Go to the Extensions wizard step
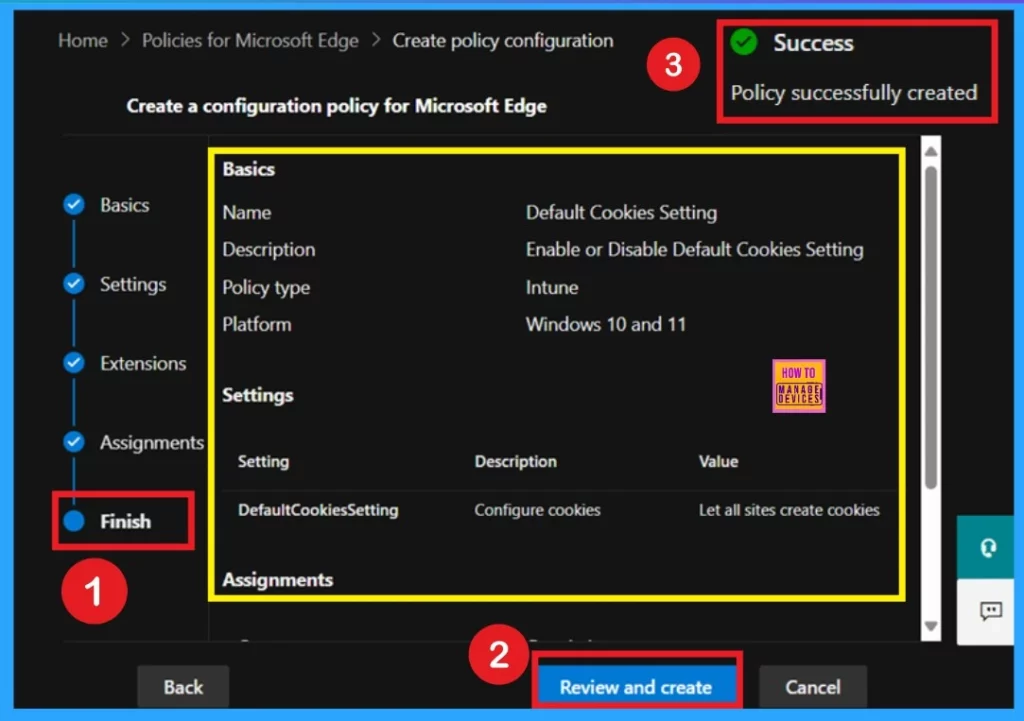1024x721 pixels. coord(143,363)
